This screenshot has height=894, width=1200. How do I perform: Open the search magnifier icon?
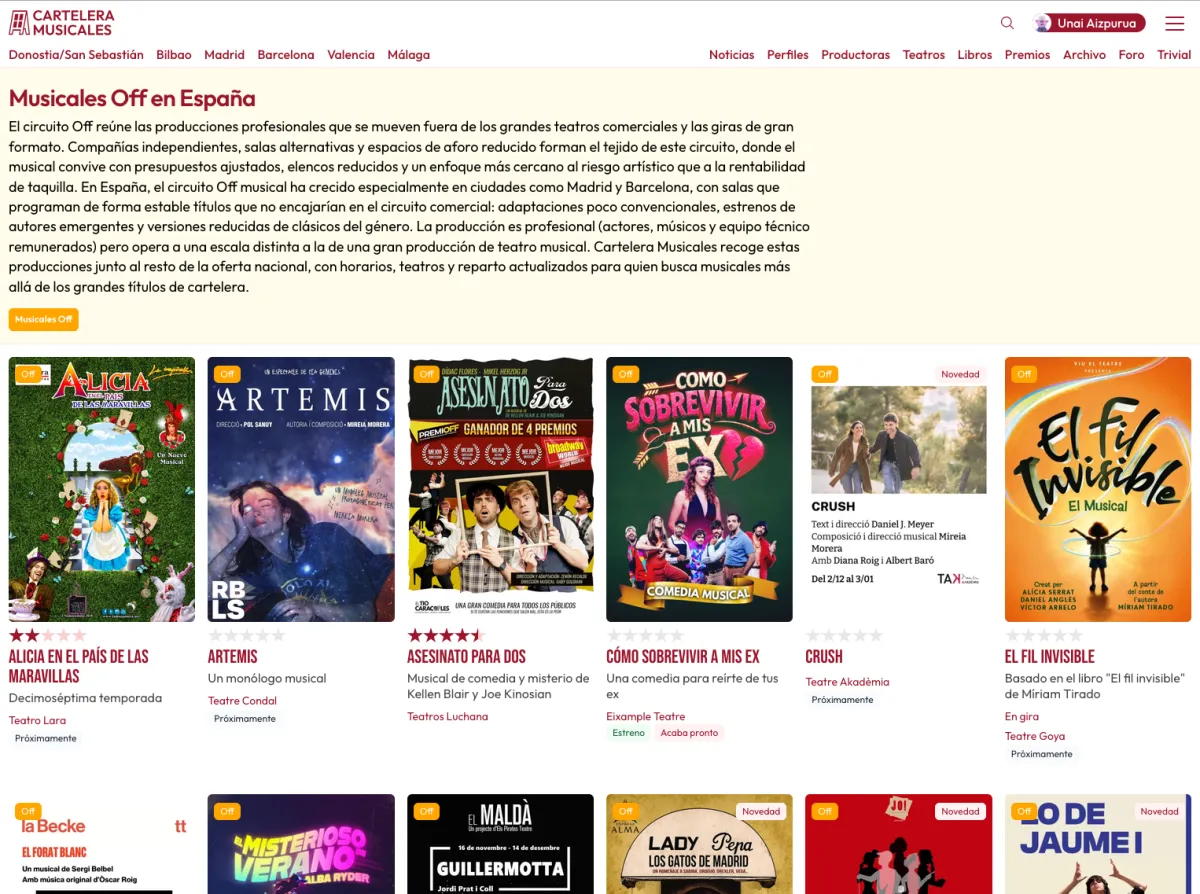tap(1007, 23)
